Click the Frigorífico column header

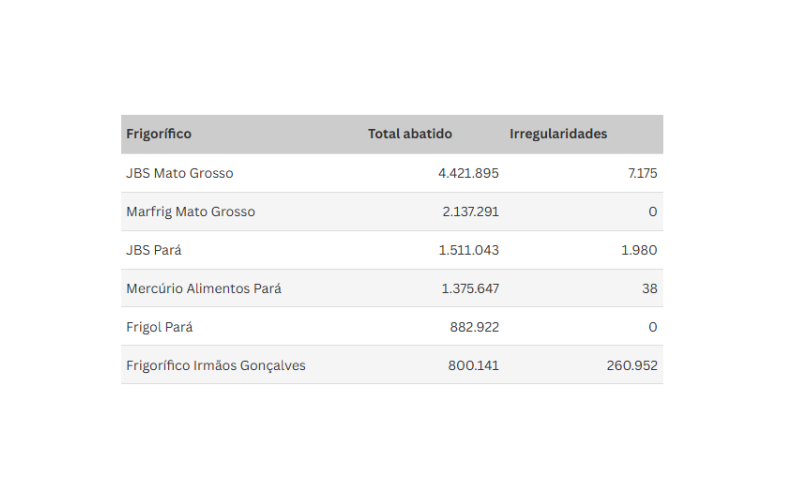[x=159, y=134]
